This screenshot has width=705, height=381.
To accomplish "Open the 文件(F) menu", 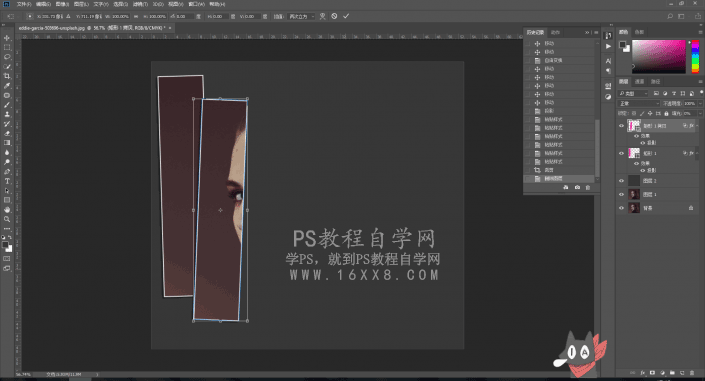I will coord(24,4).
